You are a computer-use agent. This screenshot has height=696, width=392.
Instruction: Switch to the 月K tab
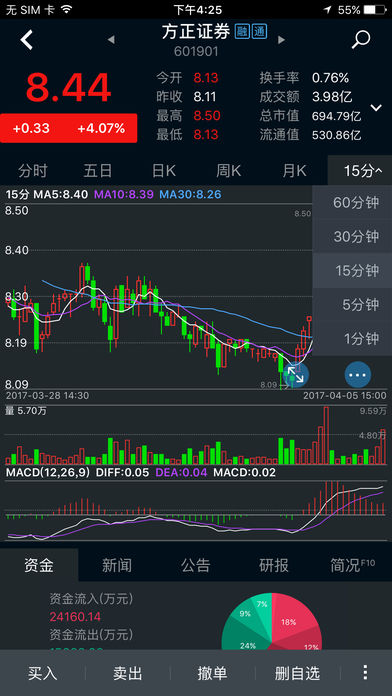294,171
